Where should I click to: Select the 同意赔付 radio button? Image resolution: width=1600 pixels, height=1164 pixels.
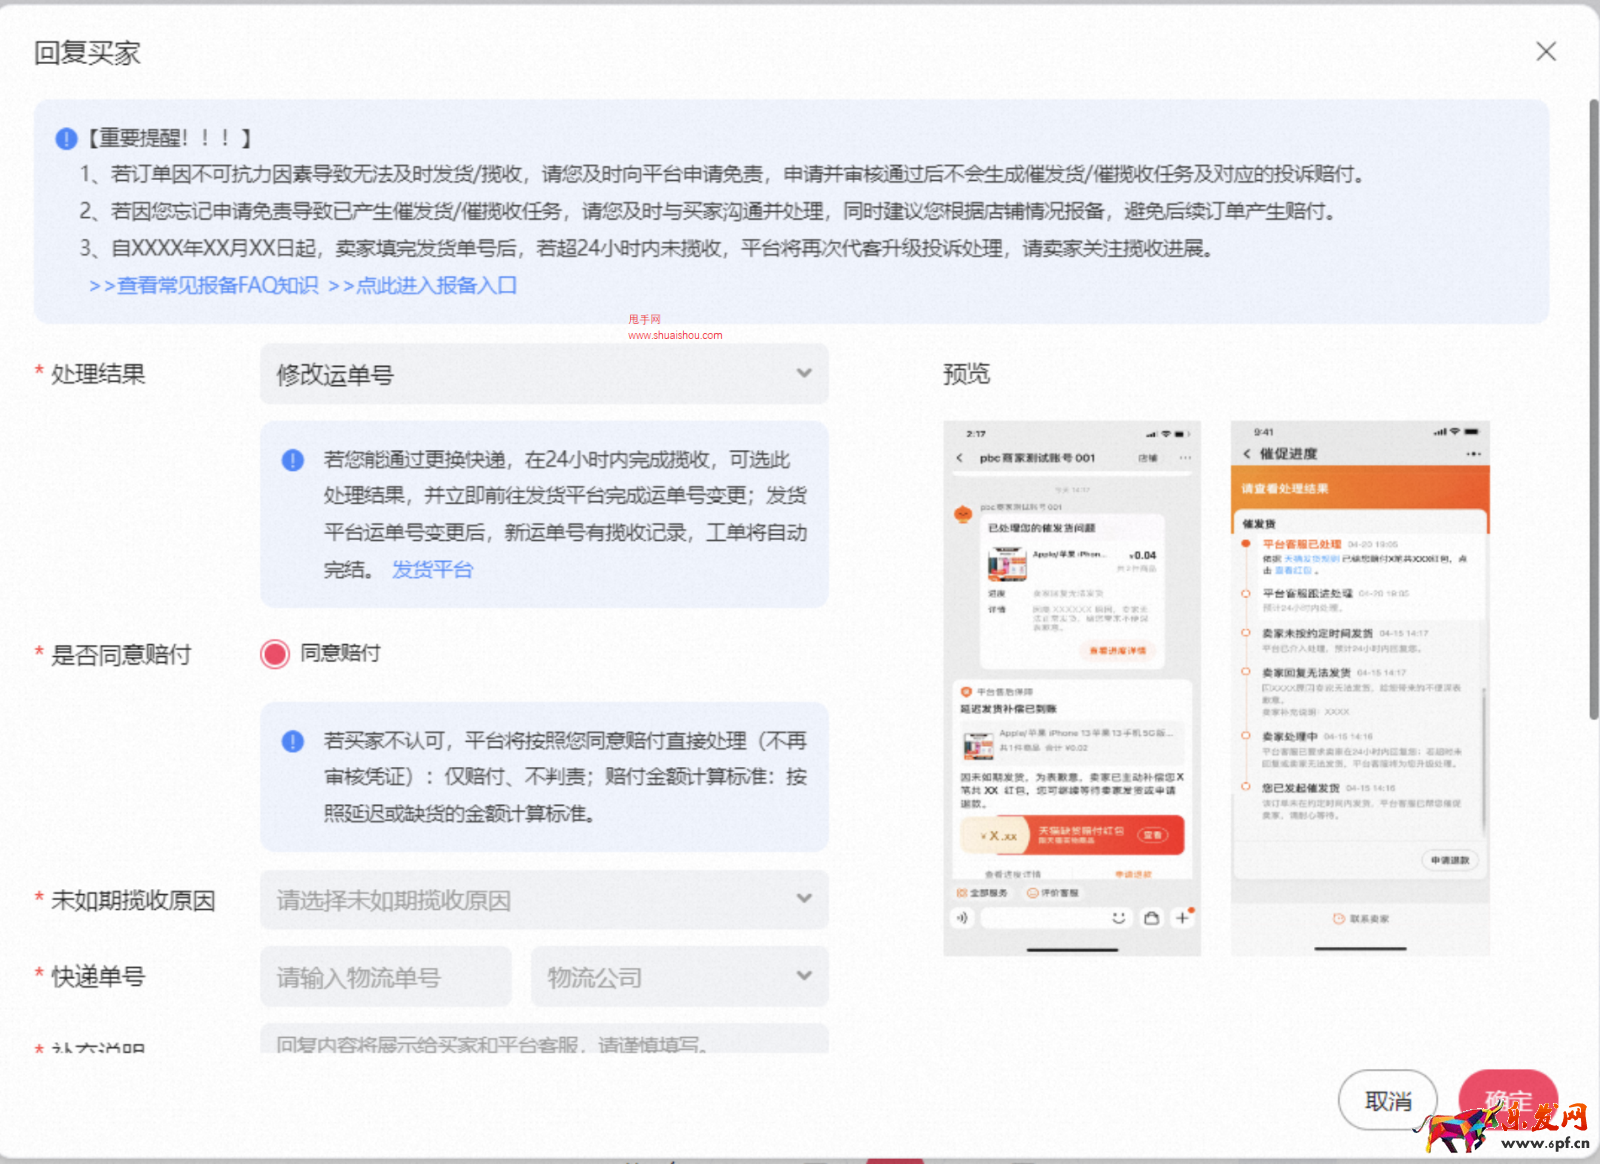[275, 654]
